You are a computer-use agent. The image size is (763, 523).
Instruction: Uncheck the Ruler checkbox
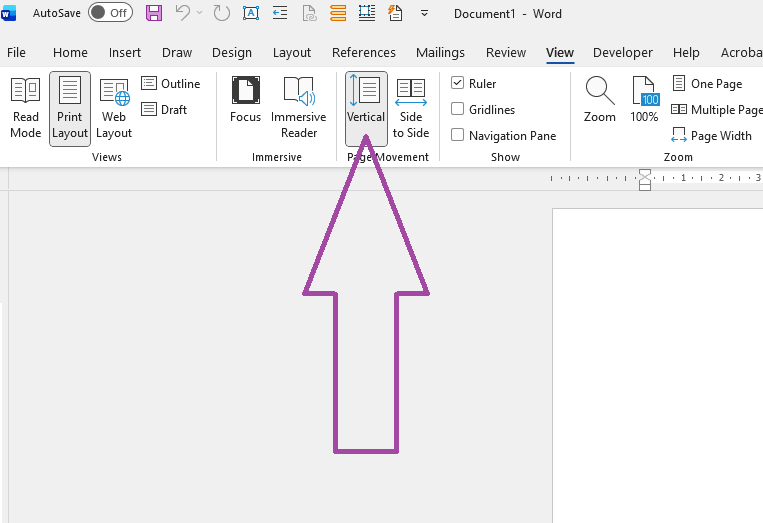click(x=457, y=83)
